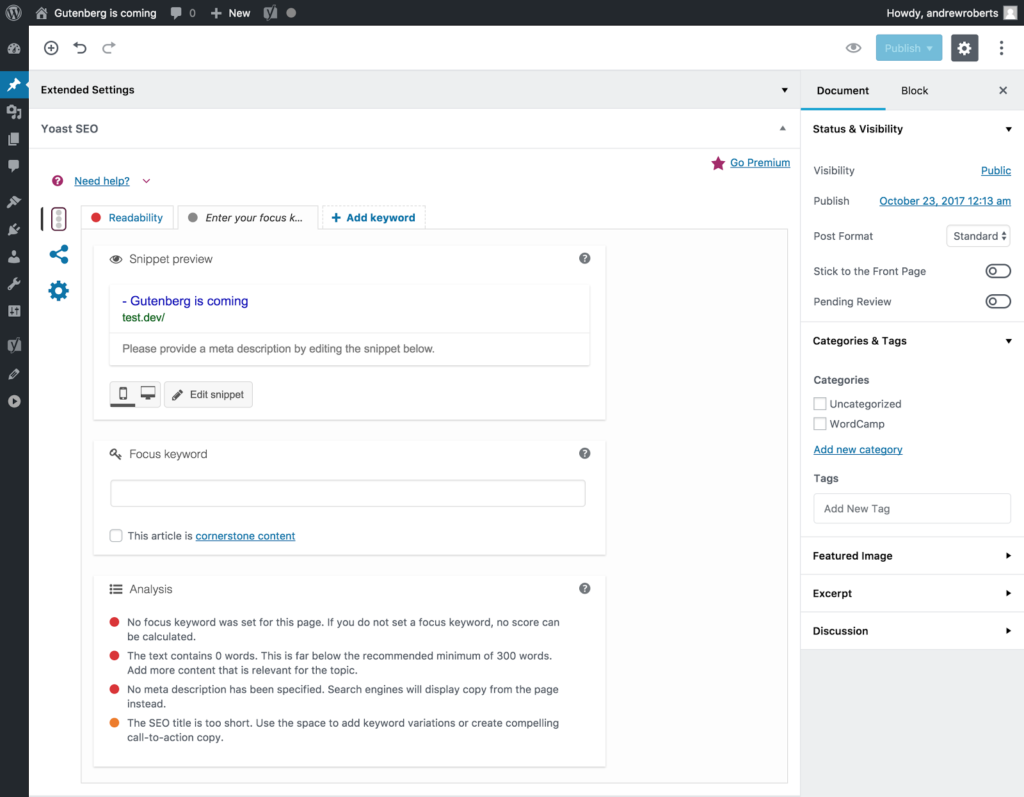
Task: Open the Pages sidebar icon
Action: pyautogui.click(x=14, y=139)
